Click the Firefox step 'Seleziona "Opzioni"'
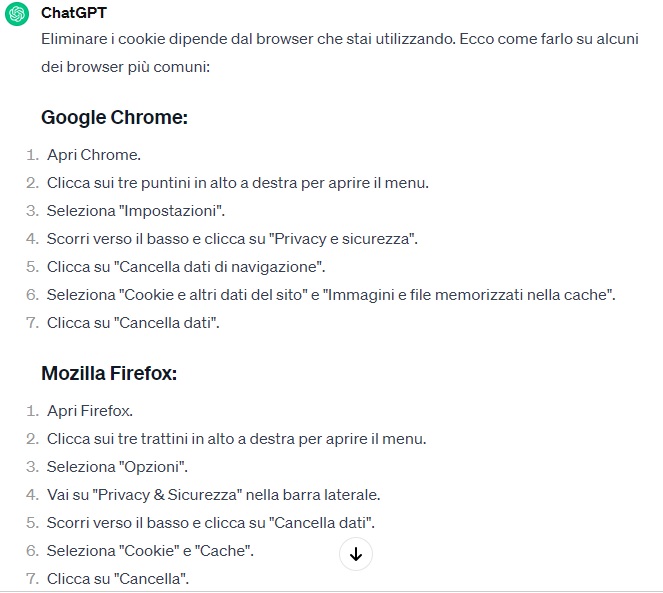Image resolution: width=663 pixels, height=593 pixels. pyautogui.click(x=117, y=467)
